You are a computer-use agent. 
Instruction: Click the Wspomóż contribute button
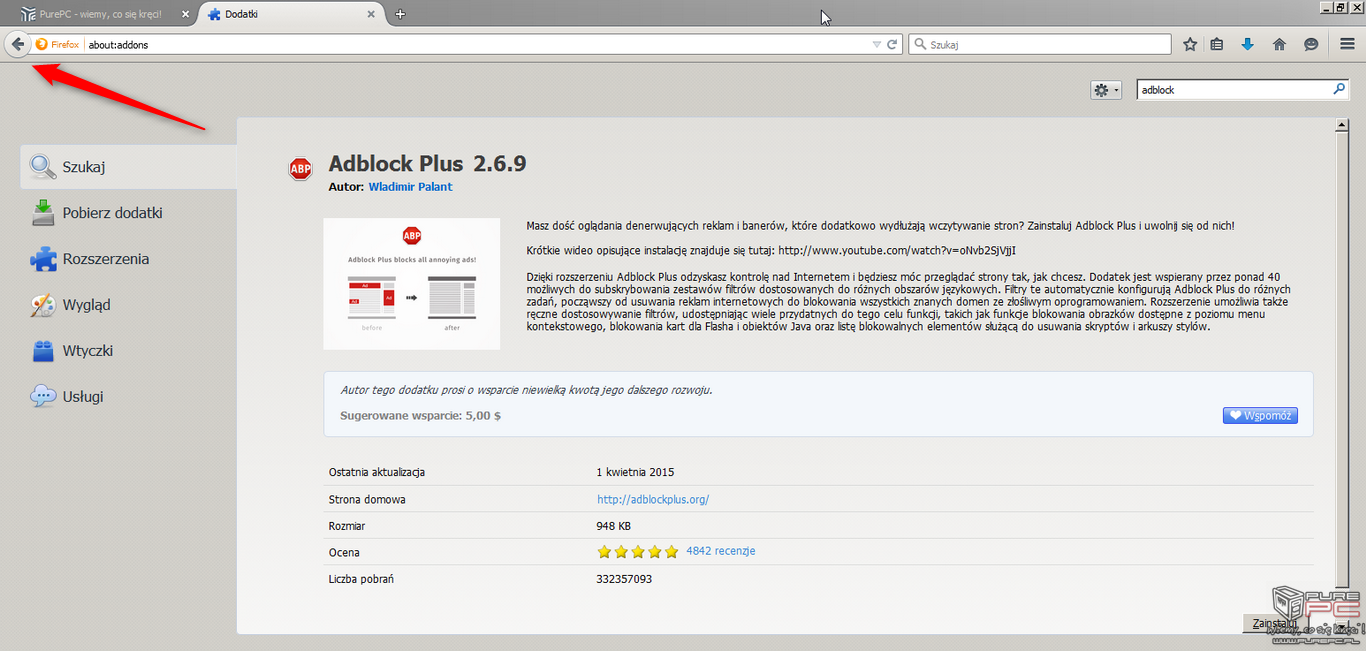point(1260,415)
